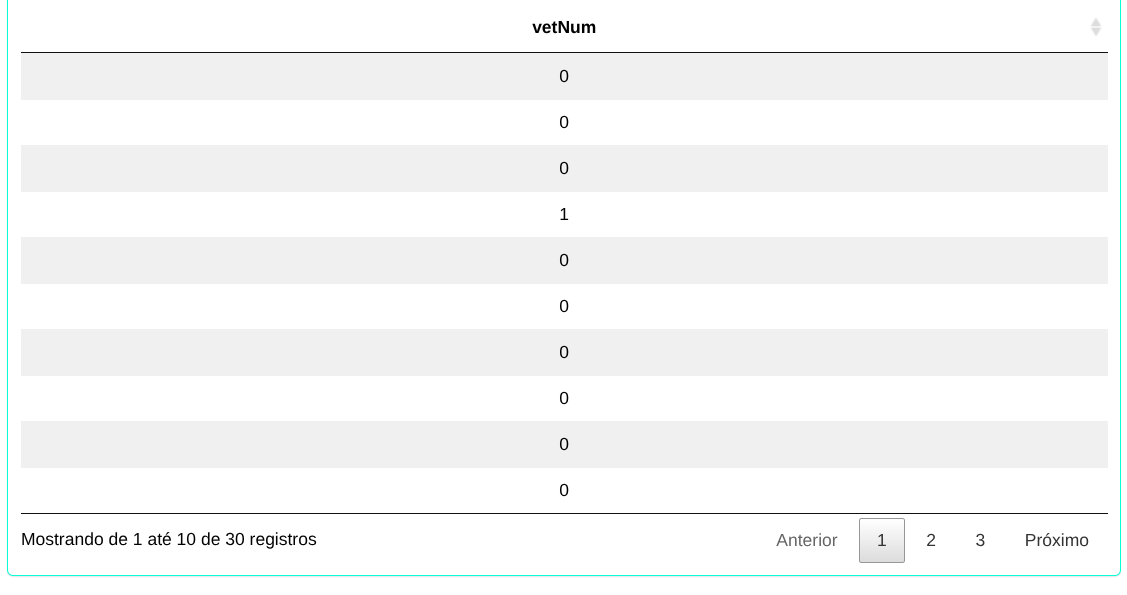Click the fifth table row
Image resolution: width=1127 pixels, height=595 pixels.
[564, 260]
